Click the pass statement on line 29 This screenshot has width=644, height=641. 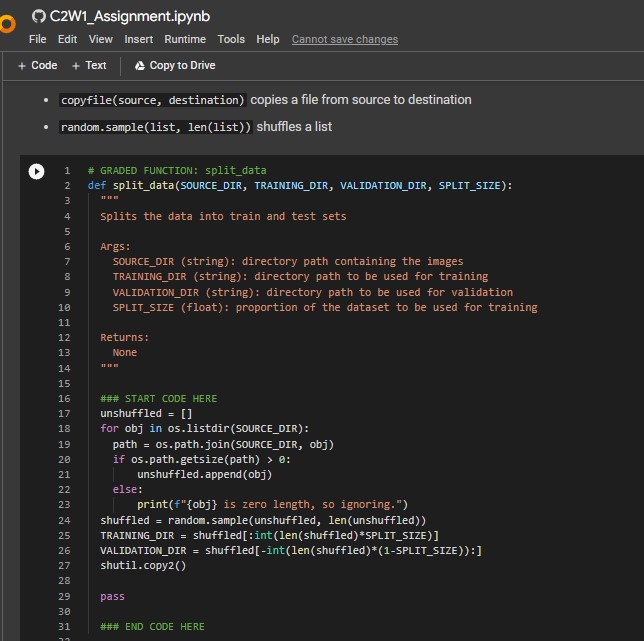112,597
